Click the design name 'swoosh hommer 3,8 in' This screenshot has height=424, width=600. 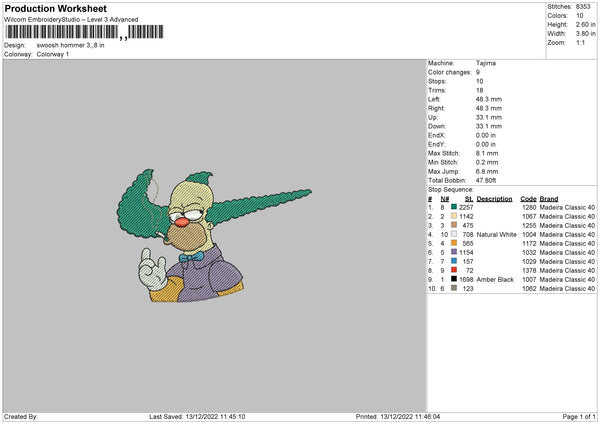(70, 45)
